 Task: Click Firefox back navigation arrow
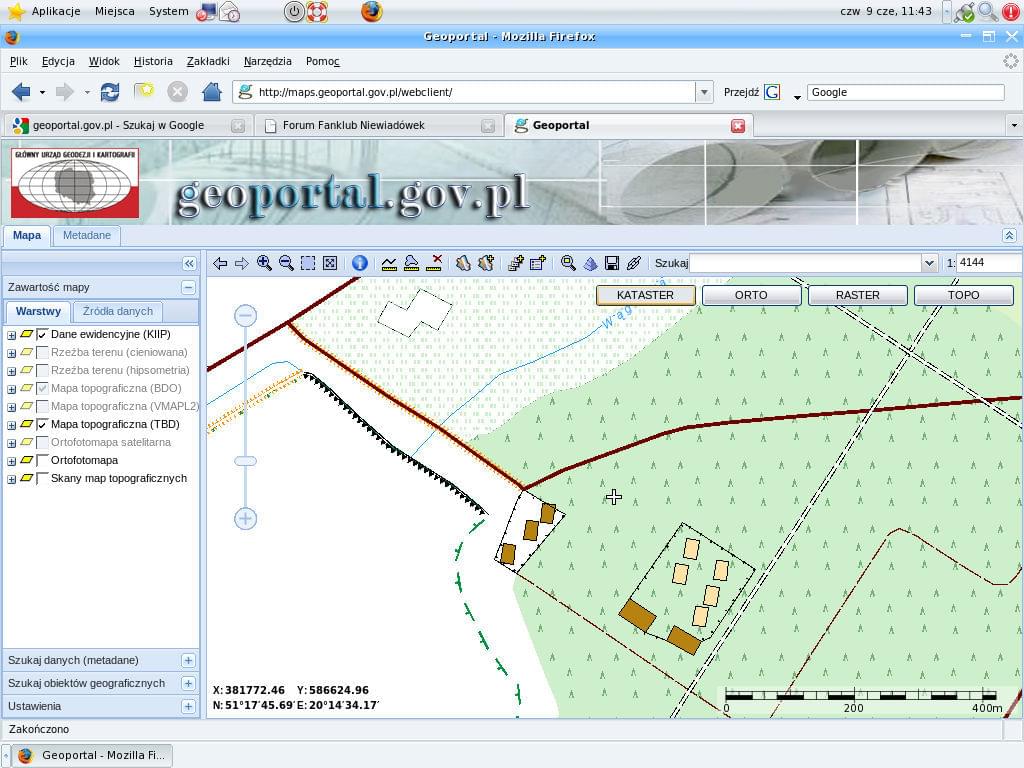(21, 92)
